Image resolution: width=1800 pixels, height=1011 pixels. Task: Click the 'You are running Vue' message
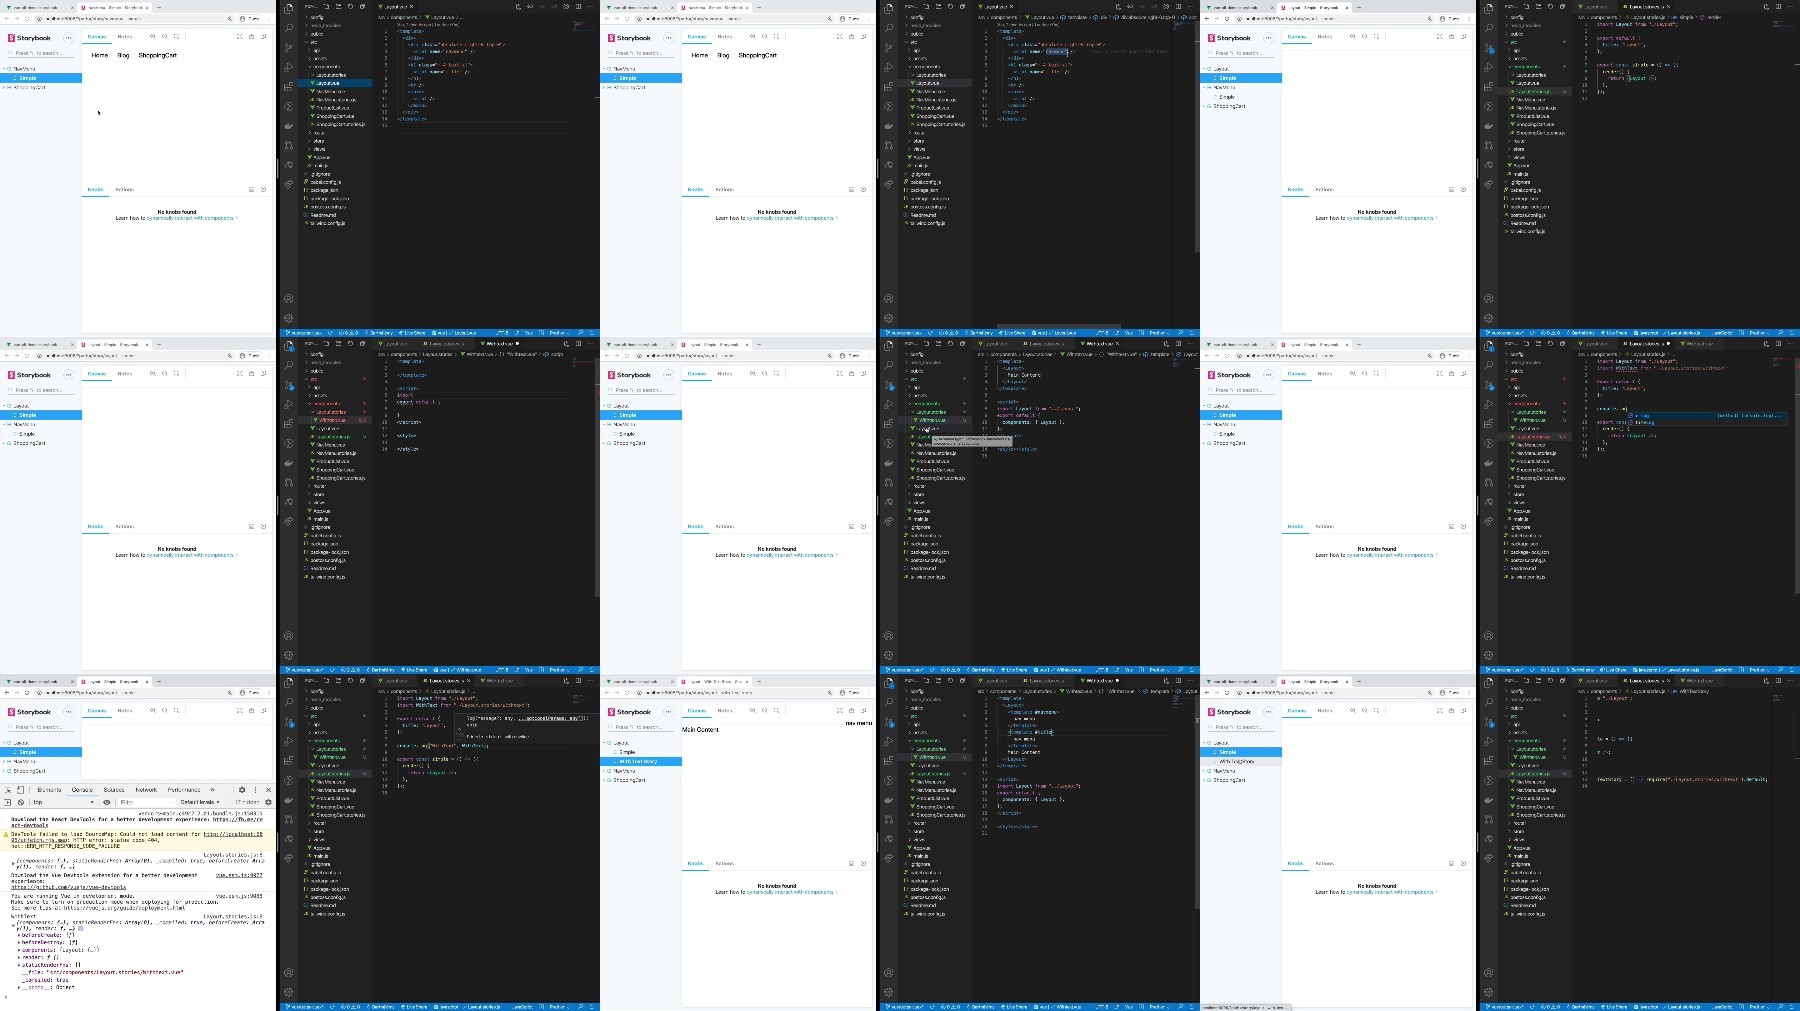click(x=72, y=896)
